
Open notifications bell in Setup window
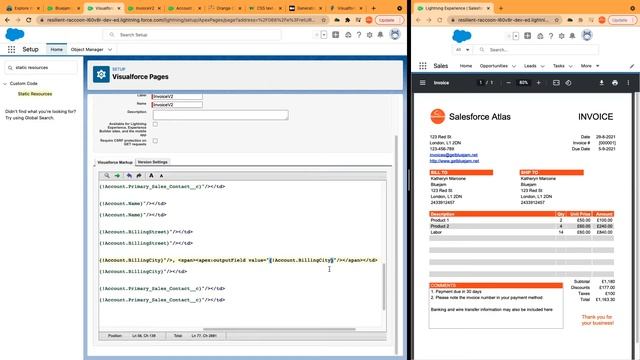pos(380,35)
